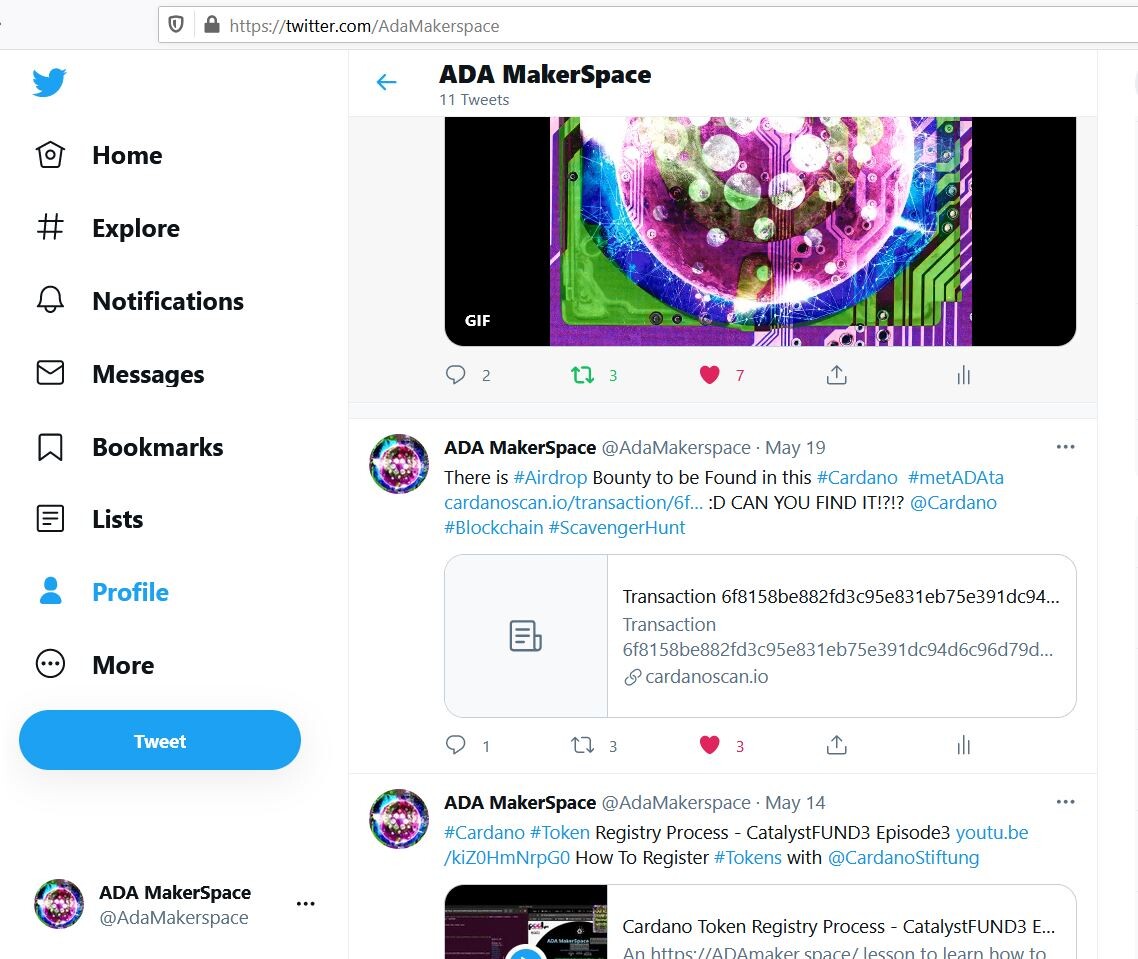The width and height of the screenshot is (1138, 959).
Task: Play the GIF image in tweet
Action: click(760, 231)
